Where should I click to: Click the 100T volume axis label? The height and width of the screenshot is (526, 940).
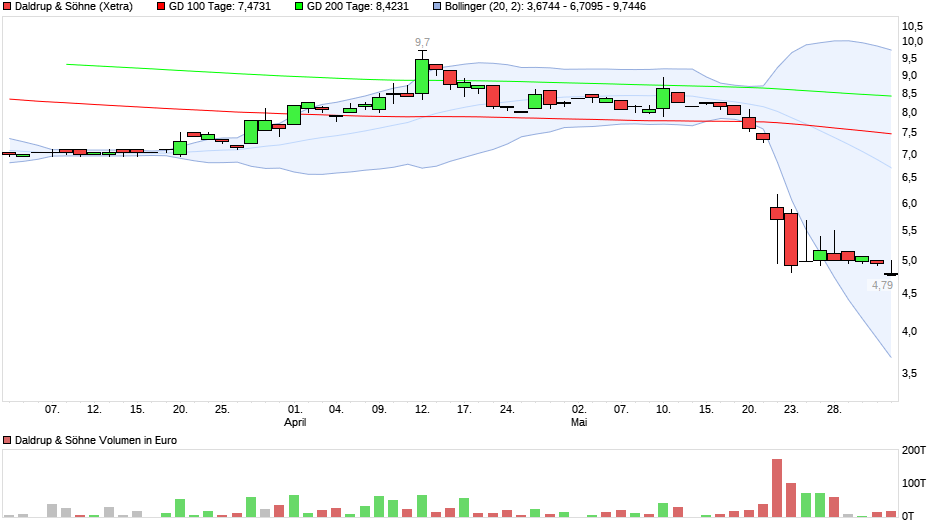914,483
